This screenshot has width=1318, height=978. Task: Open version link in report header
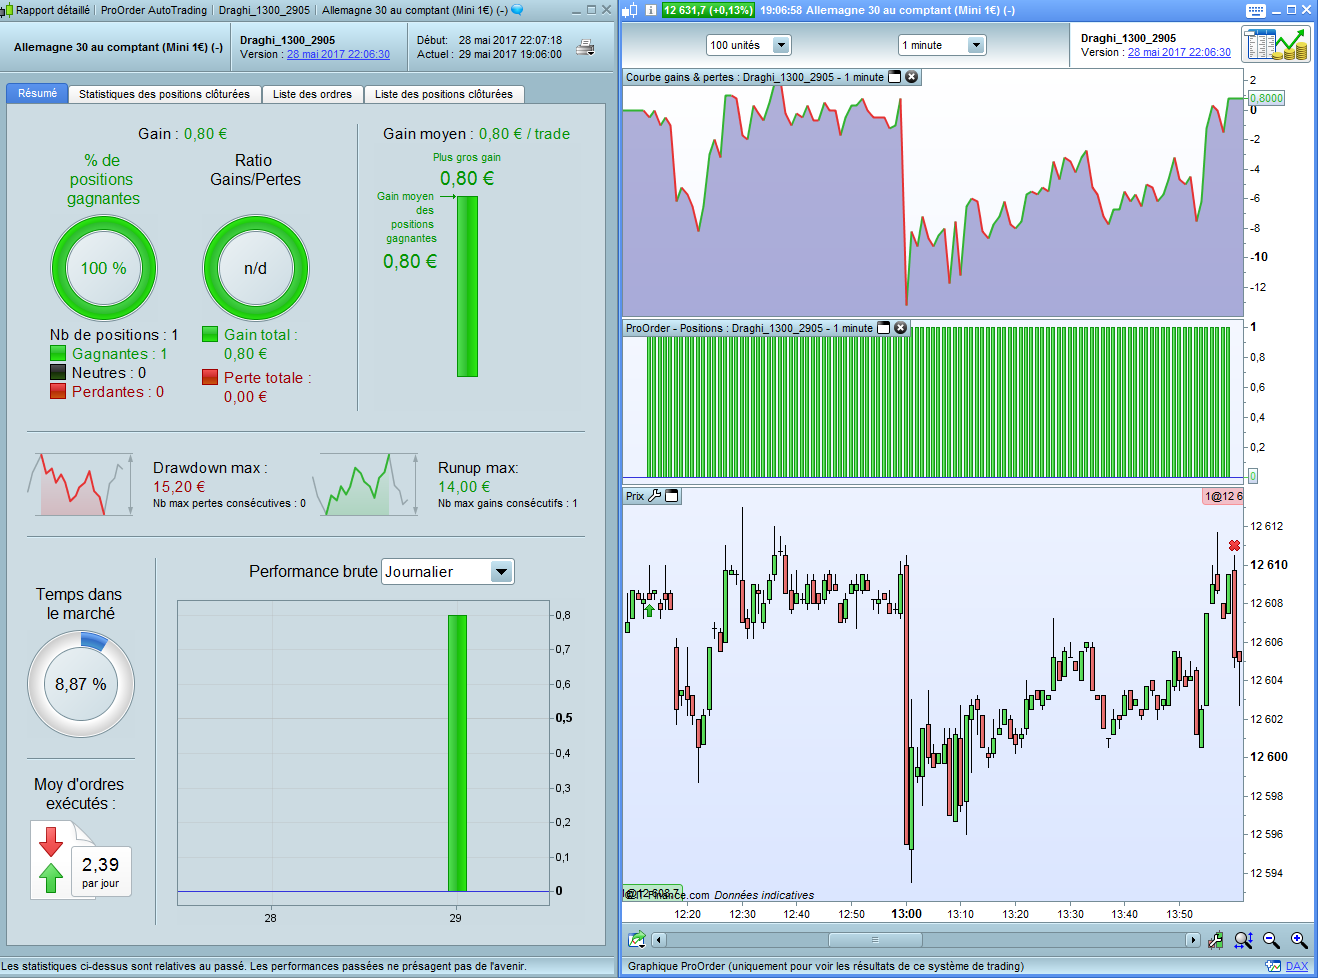(x=338, y=54)
